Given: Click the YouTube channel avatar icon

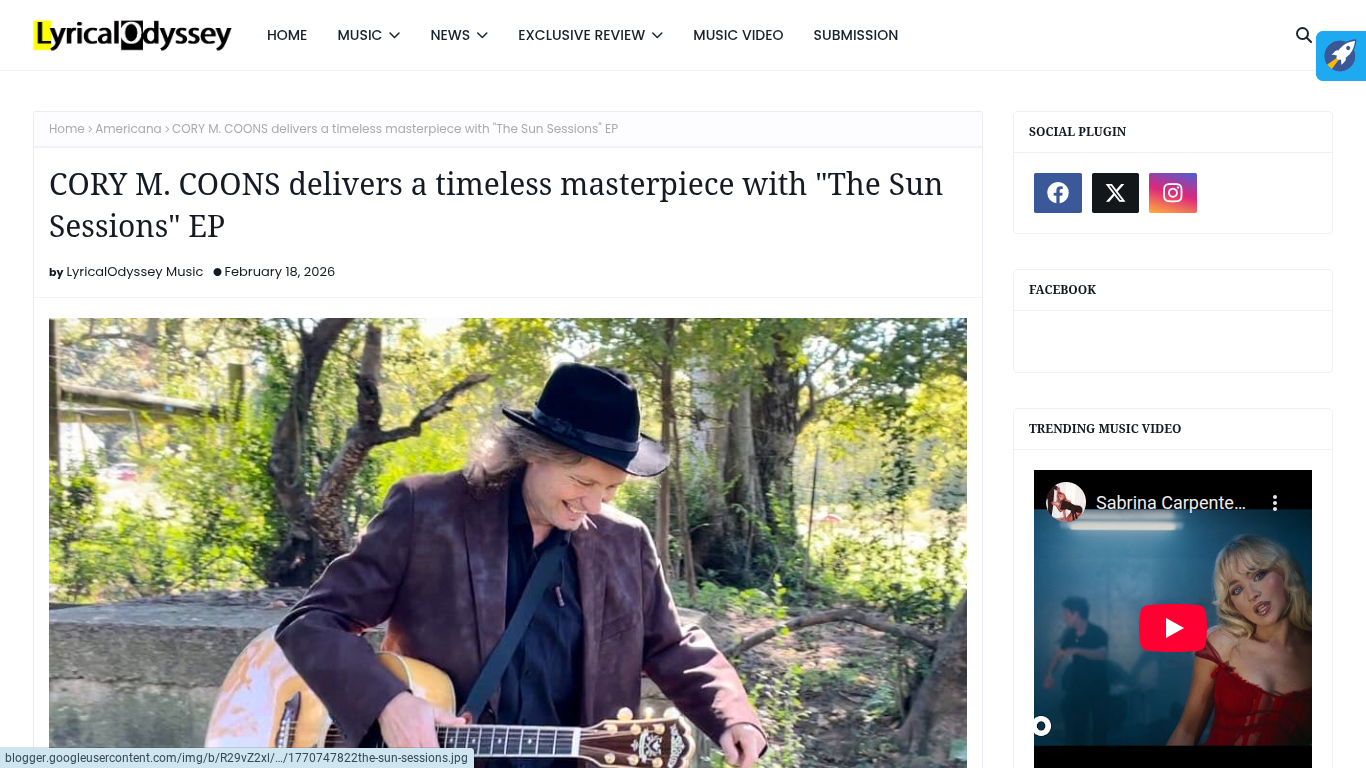Looking at the screenshot, I should pos(1066,502).
